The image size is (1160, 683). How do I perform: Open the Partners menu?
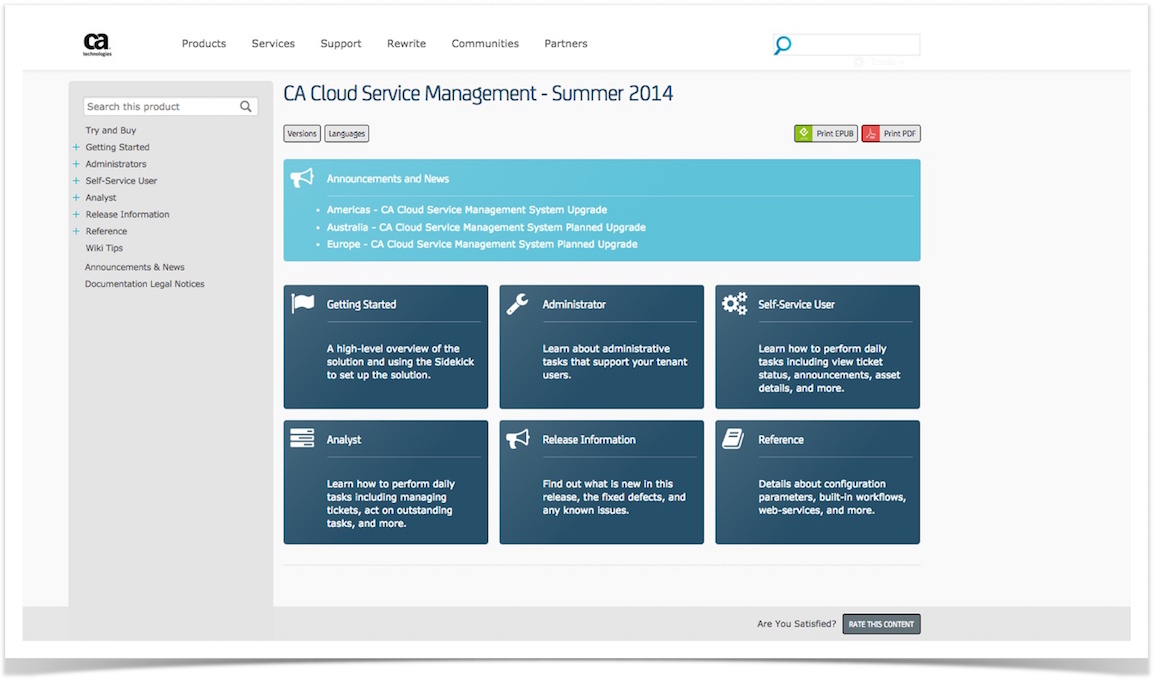pos(566,44)
